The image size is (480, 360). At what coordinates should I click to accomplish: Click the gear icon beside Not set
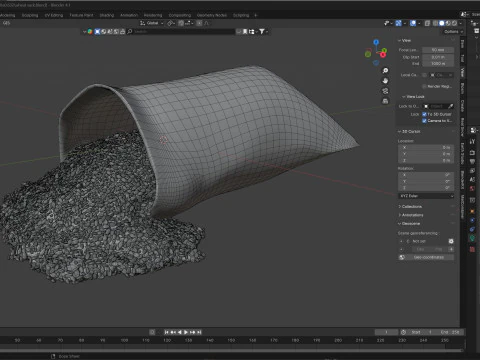coord(451,241)
